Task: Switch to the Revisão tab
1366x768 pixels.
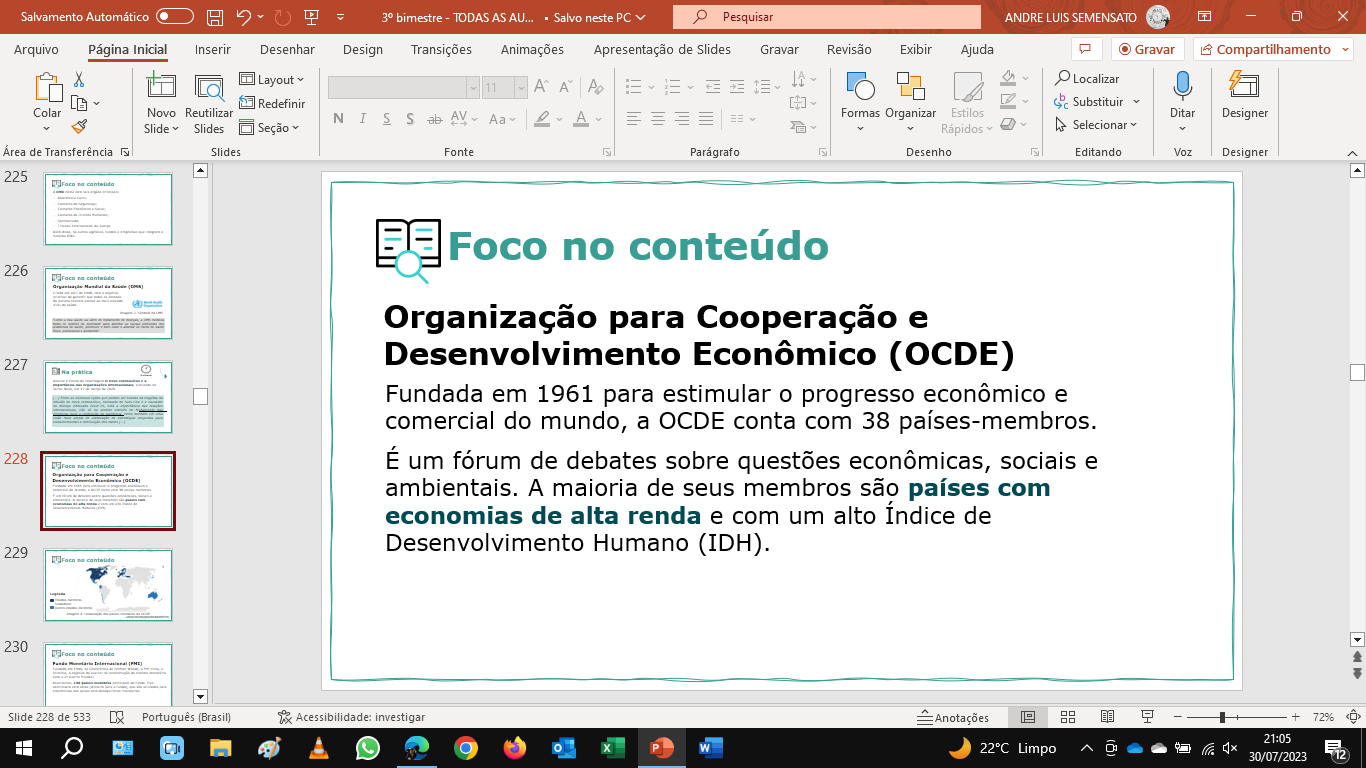Action: 849,49
